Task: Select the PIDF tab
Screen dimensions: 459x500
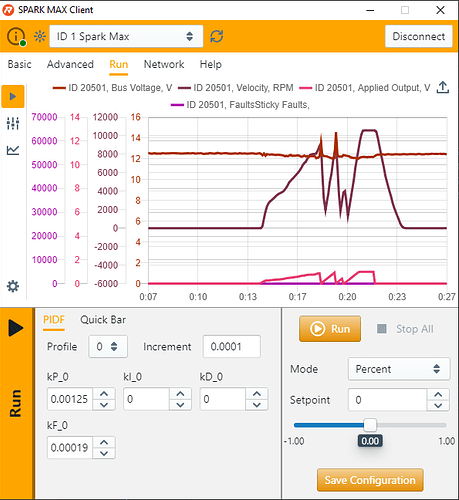Action: pyautogui.click(x=54, y=320)
